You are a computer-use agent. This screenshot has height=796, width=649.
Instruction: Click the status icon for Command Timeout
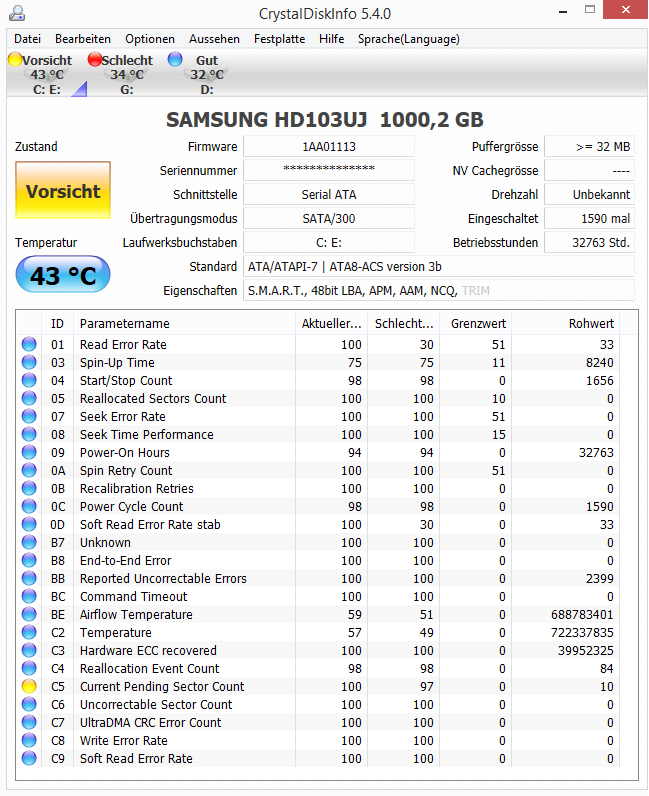[29, 596]
